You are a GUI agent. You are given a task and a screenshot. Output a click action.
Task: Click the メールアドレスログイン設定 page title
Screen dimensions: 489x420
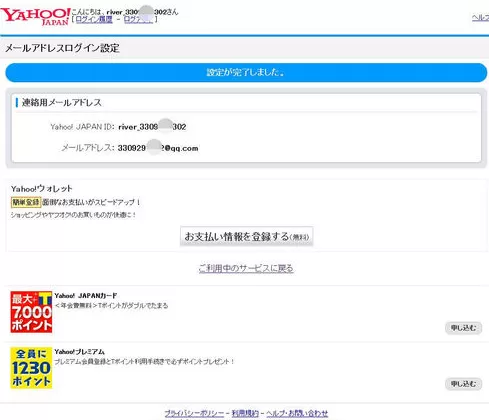pyautogui.click(x=62, y=48)
